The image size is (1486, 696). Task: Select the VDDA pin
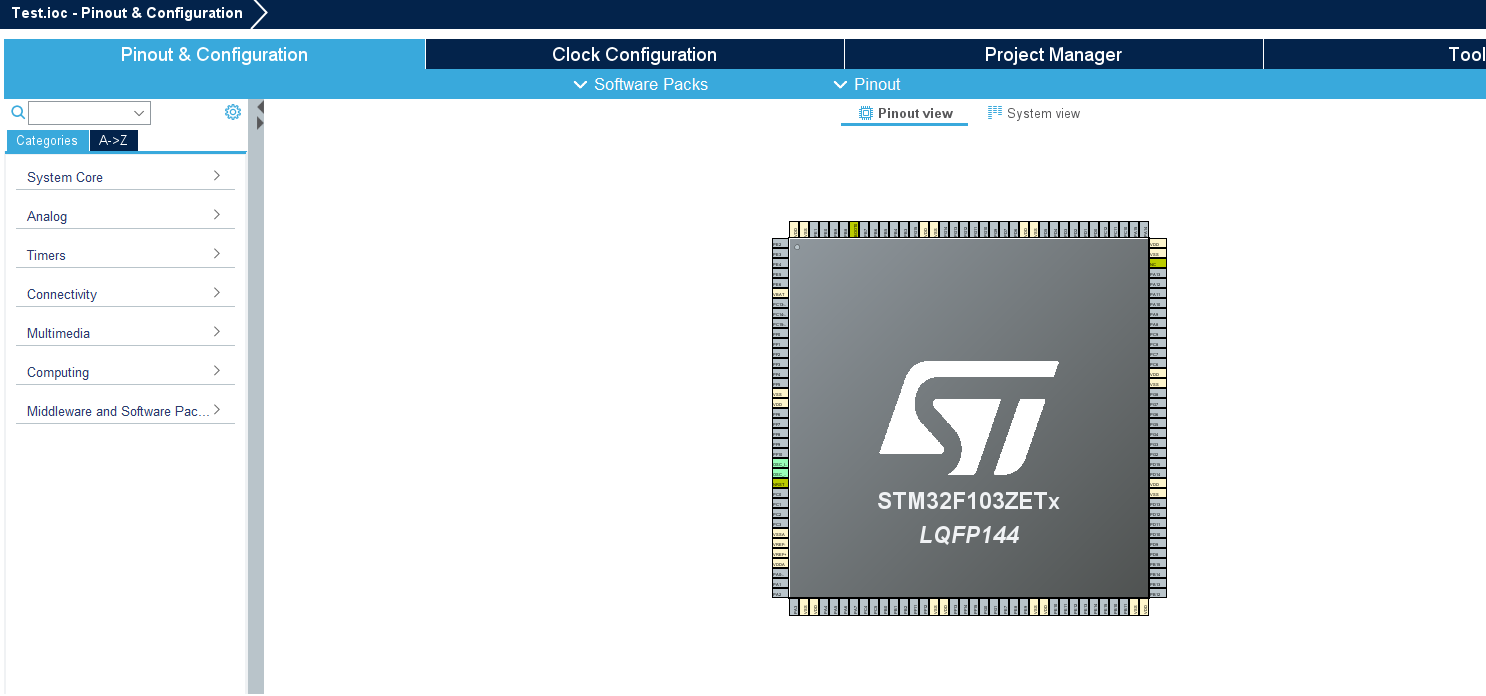click(780, 563)
